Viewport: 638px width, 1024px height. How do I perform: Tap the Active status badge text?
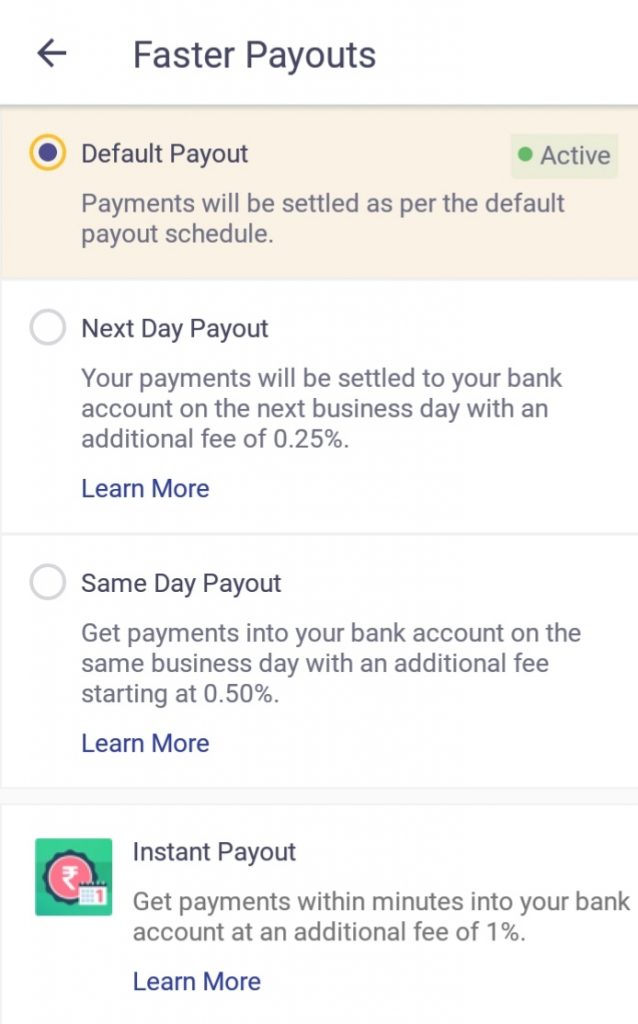pos(575,156)
